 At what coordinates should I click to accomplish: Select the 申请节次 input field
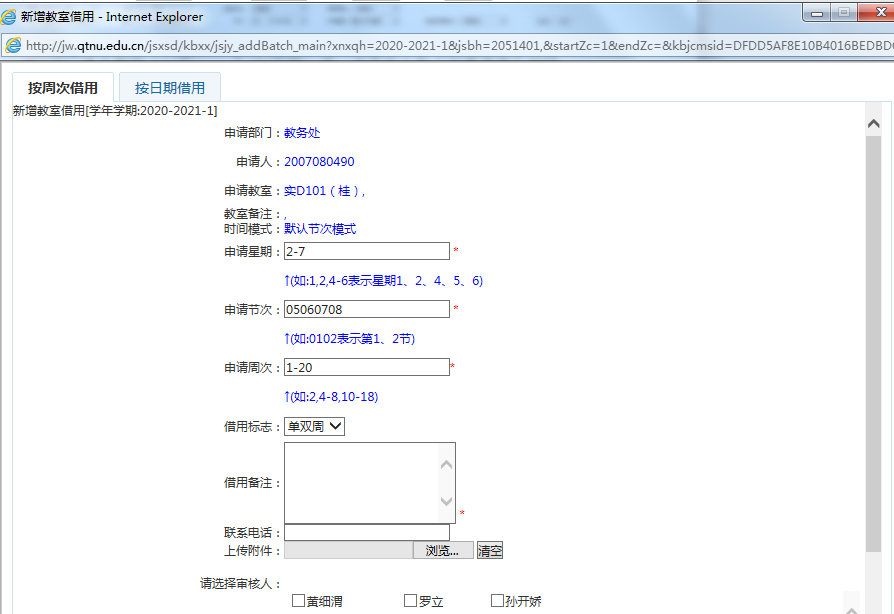point(367,309)
